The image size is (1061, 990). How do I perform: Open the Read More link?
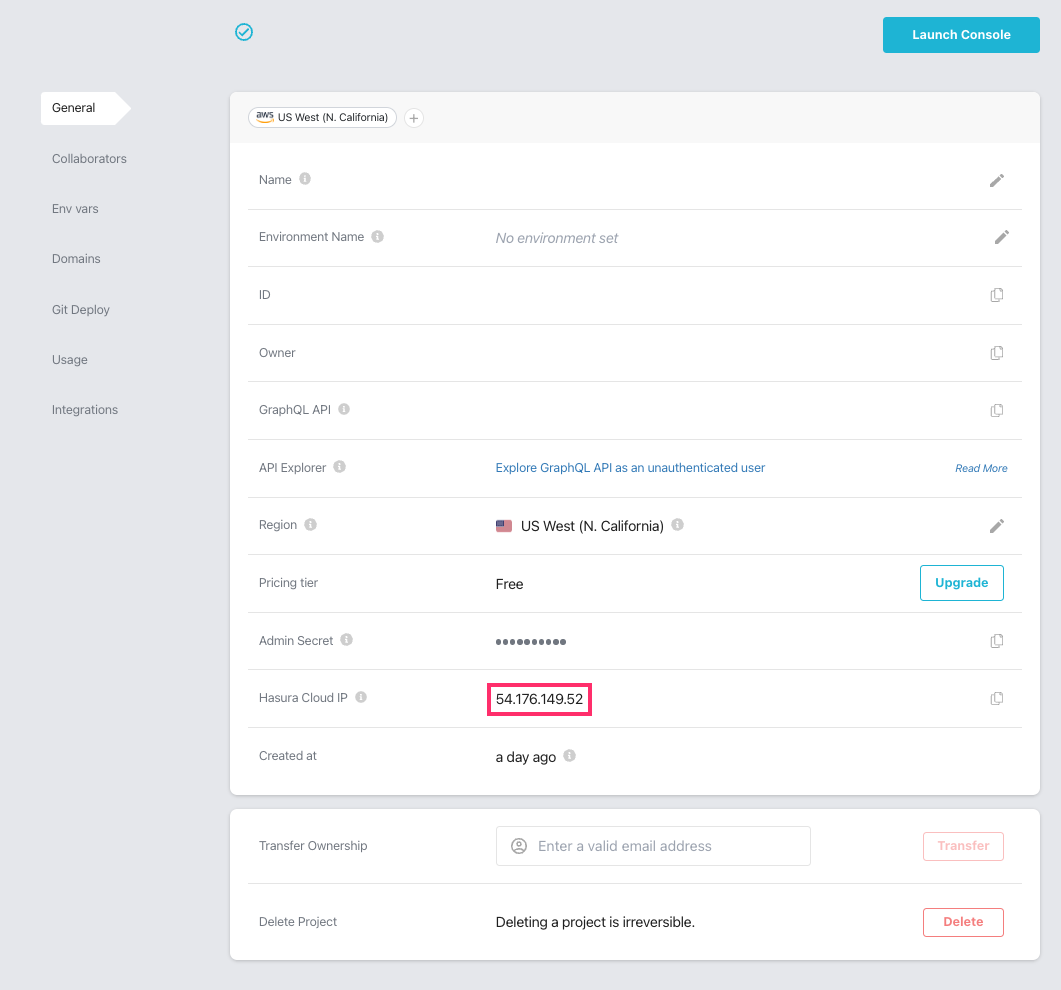(x=980, y=468)
